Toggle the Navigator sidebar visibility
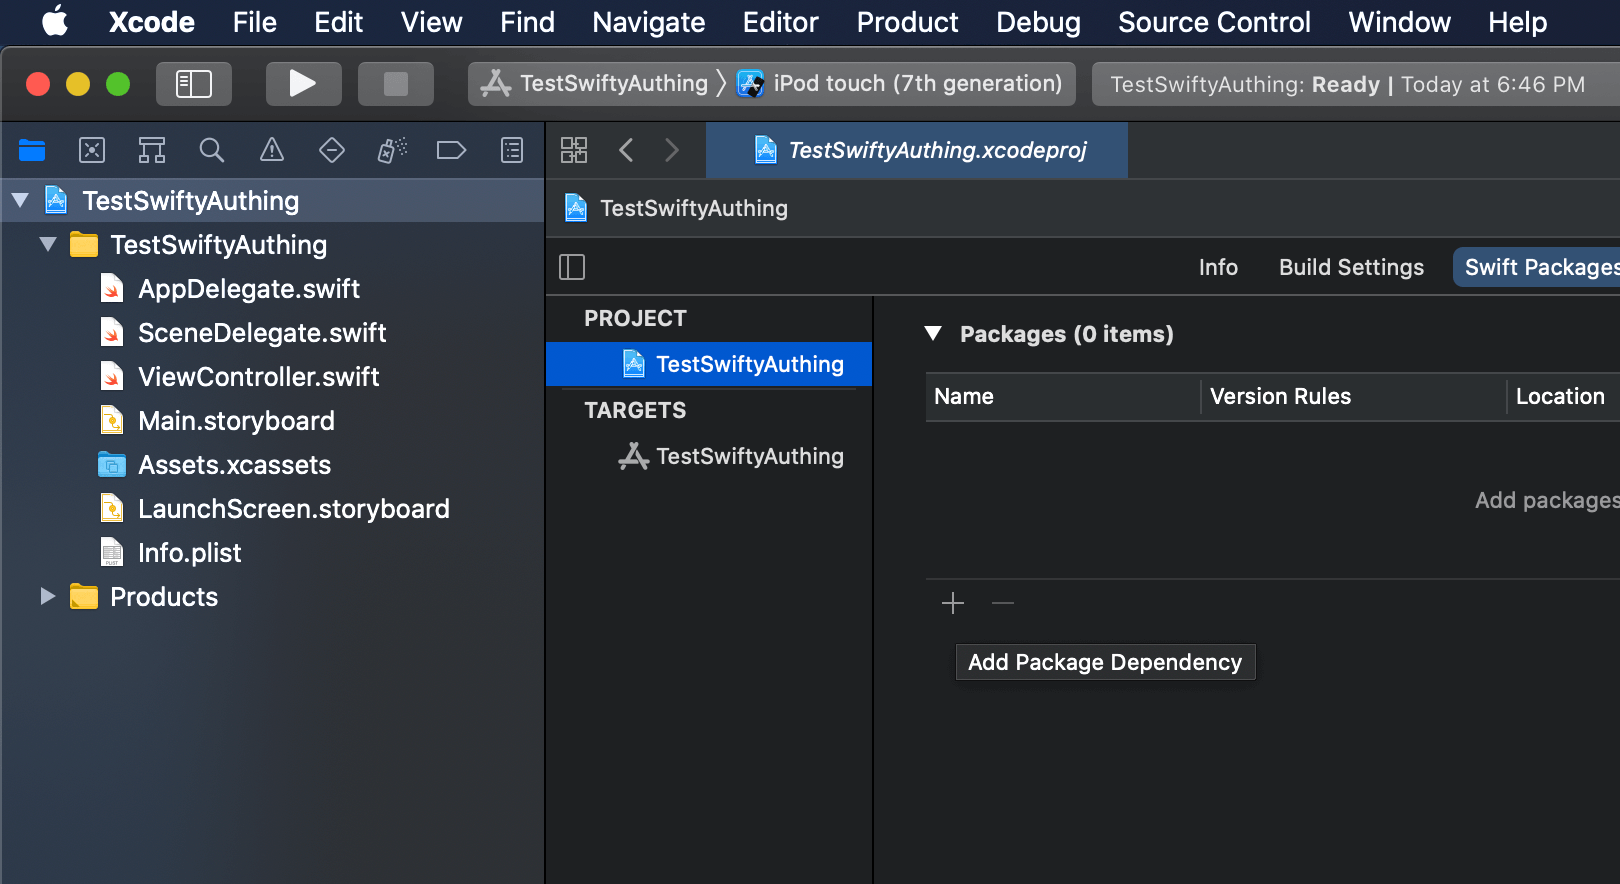Image resolution: width=1620 pixels, height=884 pixels. tap(194, 84)
